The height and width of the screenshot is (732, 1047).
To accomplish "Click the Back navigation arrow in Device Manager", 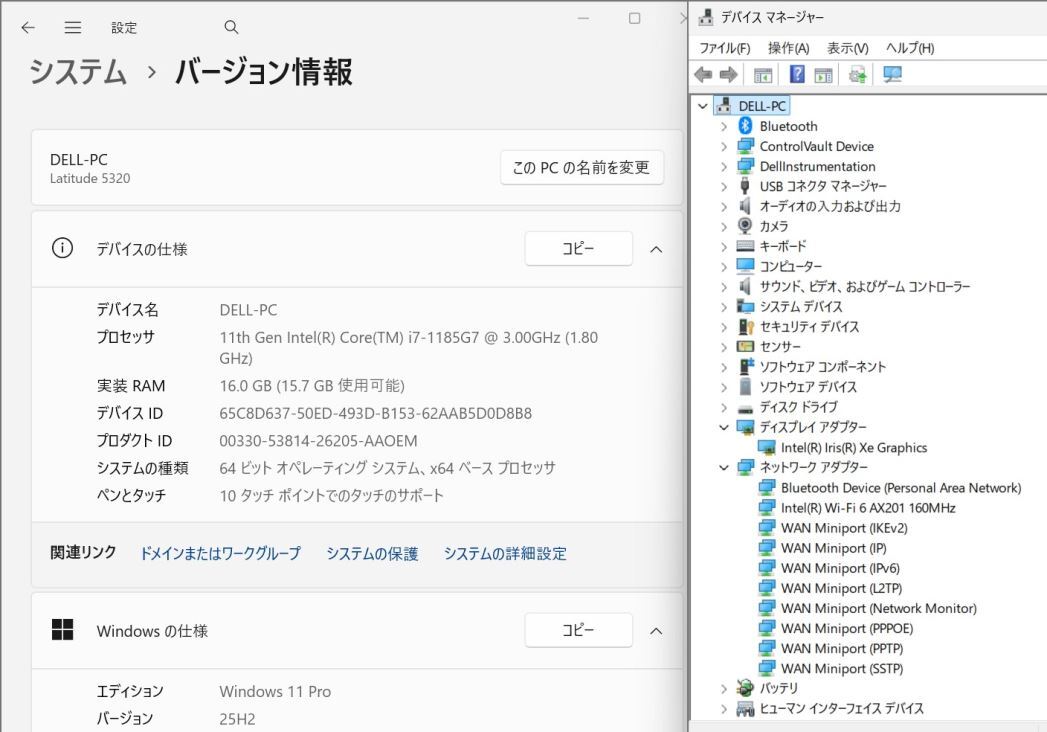I will pos(703,73).
